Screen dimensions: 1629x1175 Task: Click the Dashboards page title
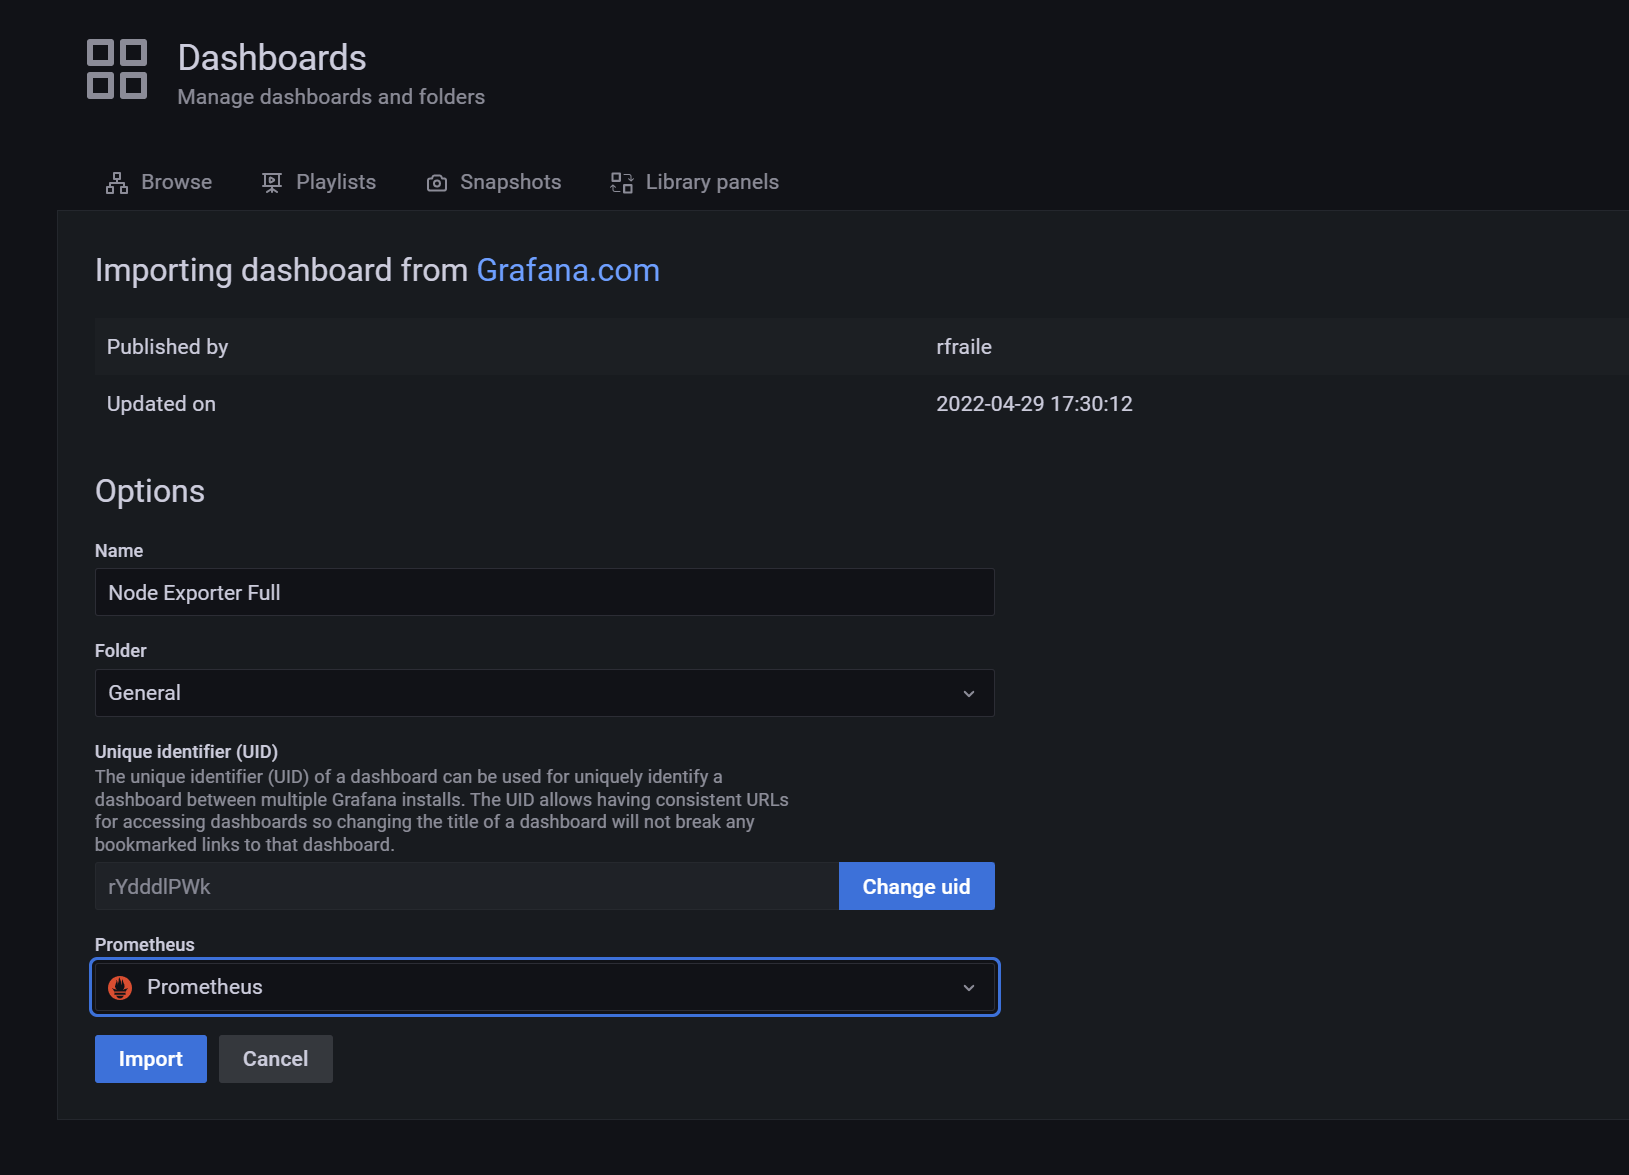(272, 58)
